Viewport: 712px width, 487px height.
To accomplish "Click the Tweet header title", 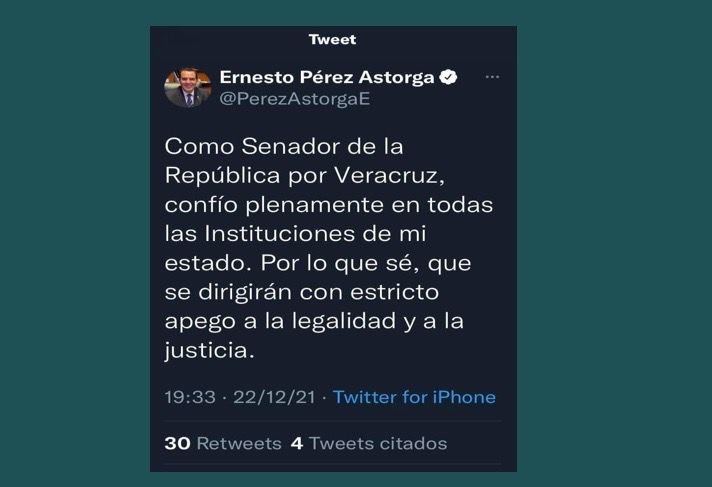I will 332,40.
